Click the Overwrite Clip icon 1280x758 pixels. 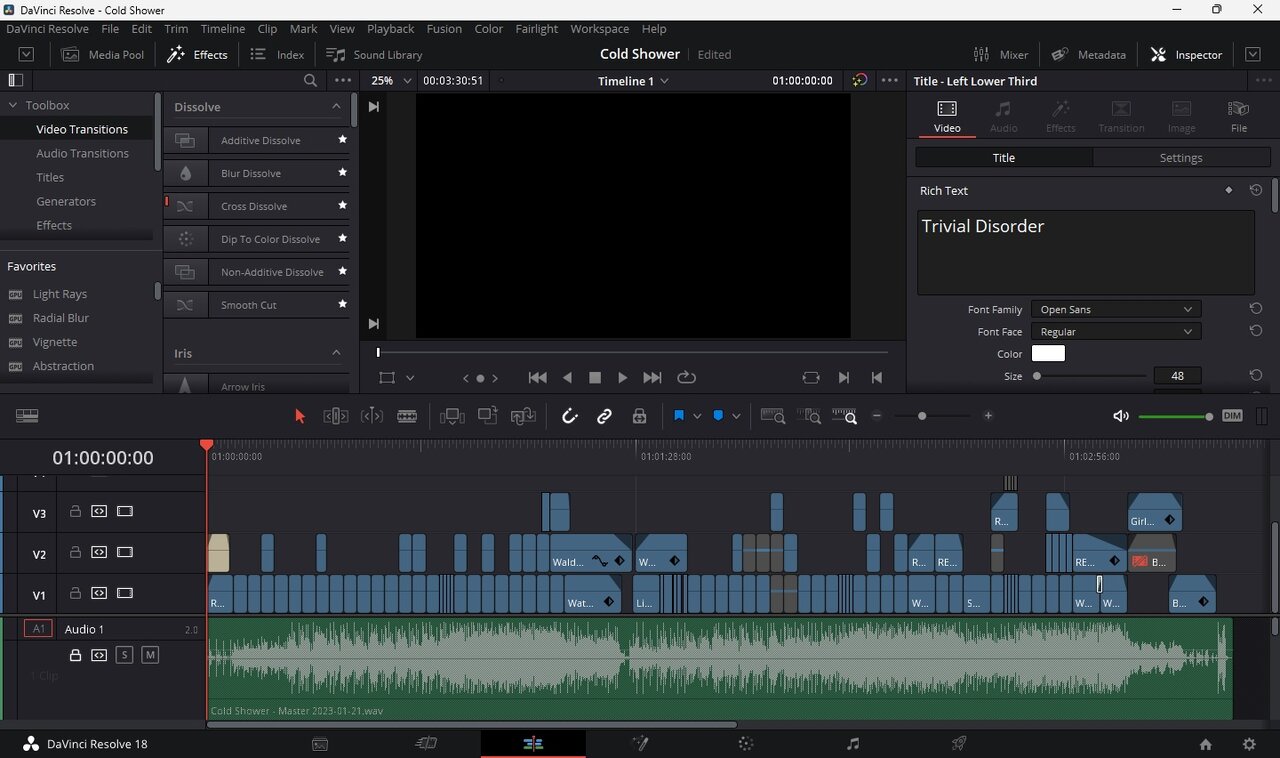pyautogui.click(x=487, y=416)
